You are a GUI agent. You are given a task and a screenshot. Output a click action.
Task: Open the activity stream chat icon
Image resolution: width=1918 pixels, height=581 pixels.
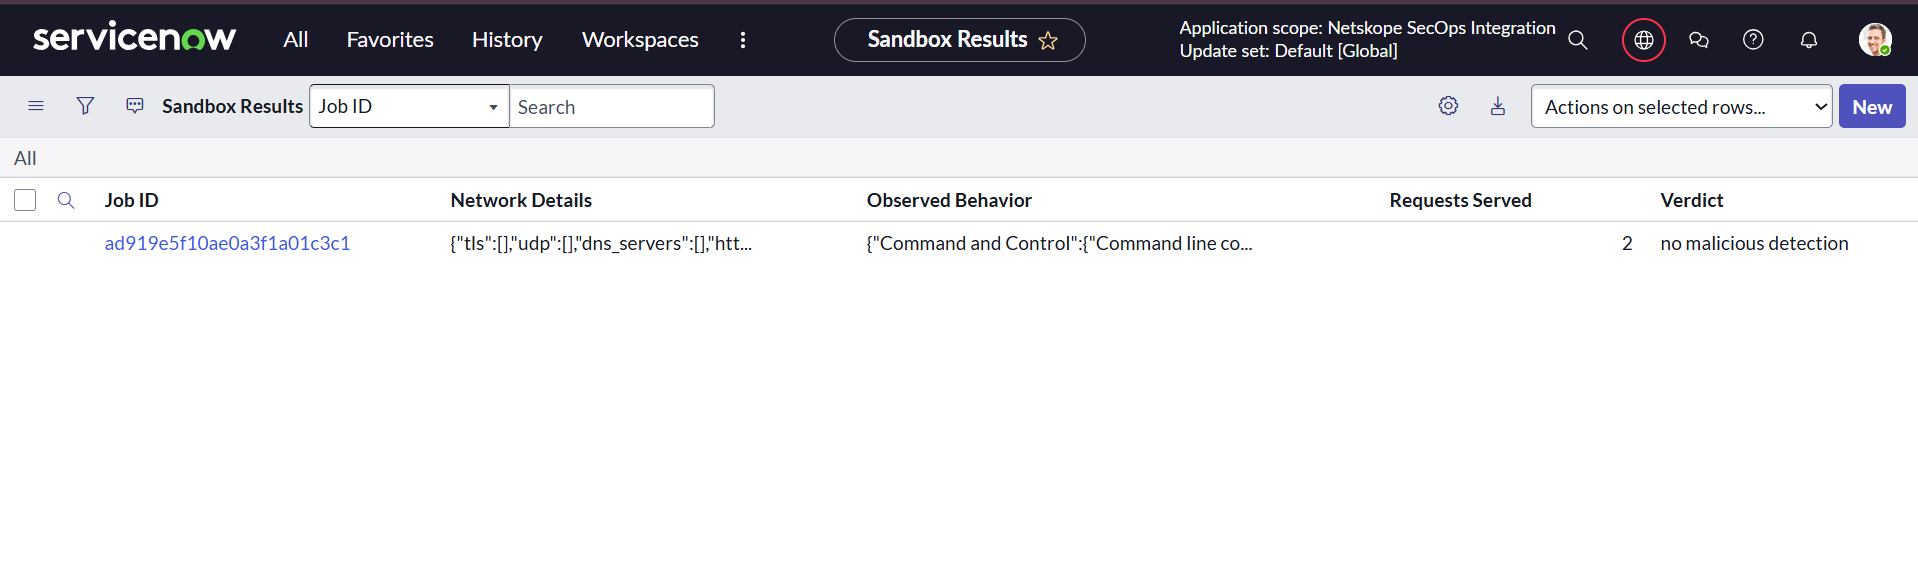(135, 106)
